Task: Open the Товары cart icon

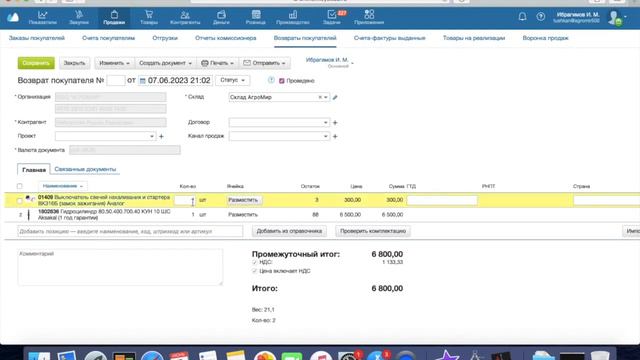Action: (x=149, y=17)
